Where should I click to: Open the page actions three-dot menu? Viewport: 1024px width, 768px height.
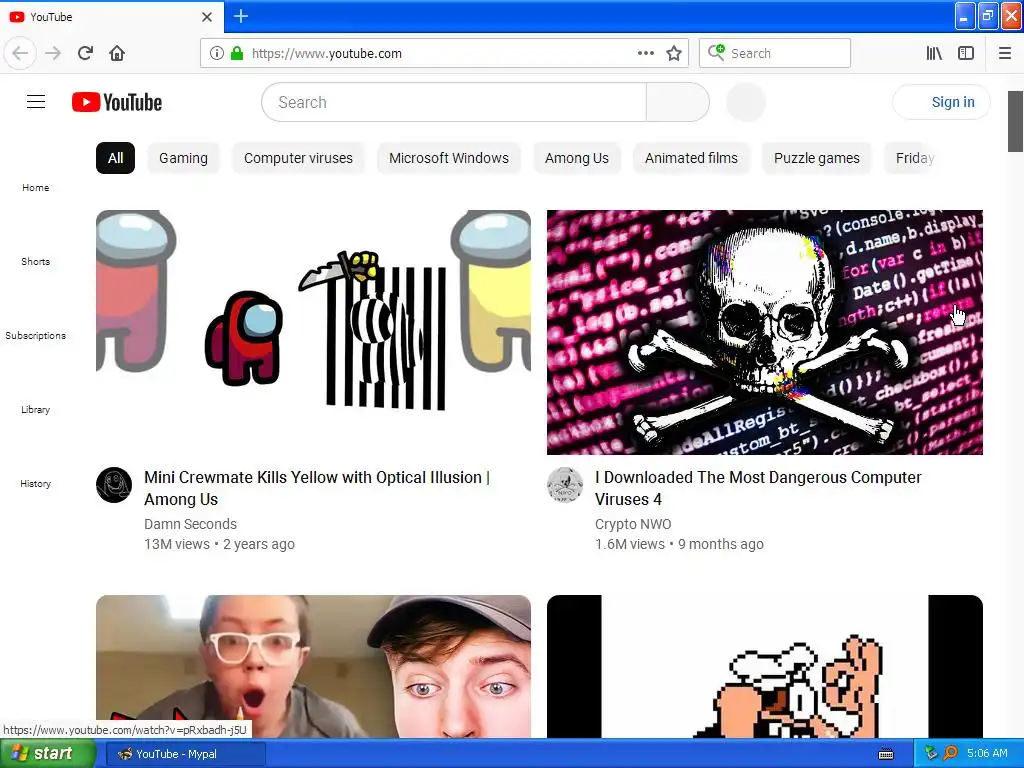645,54
